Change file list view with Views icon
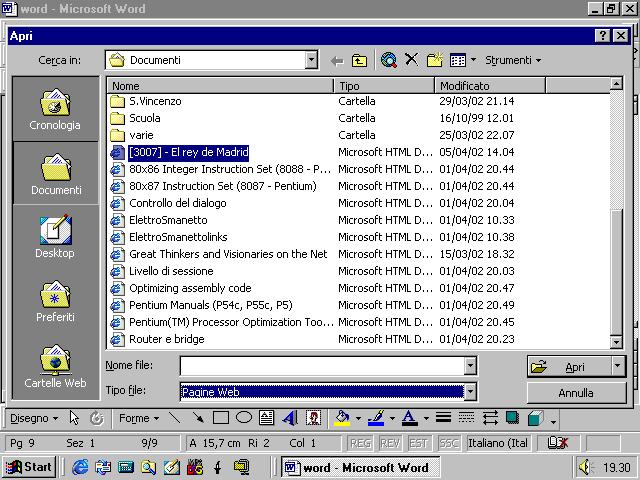The image size is (640, 480). pyautogui.click(x=458, y=60)
